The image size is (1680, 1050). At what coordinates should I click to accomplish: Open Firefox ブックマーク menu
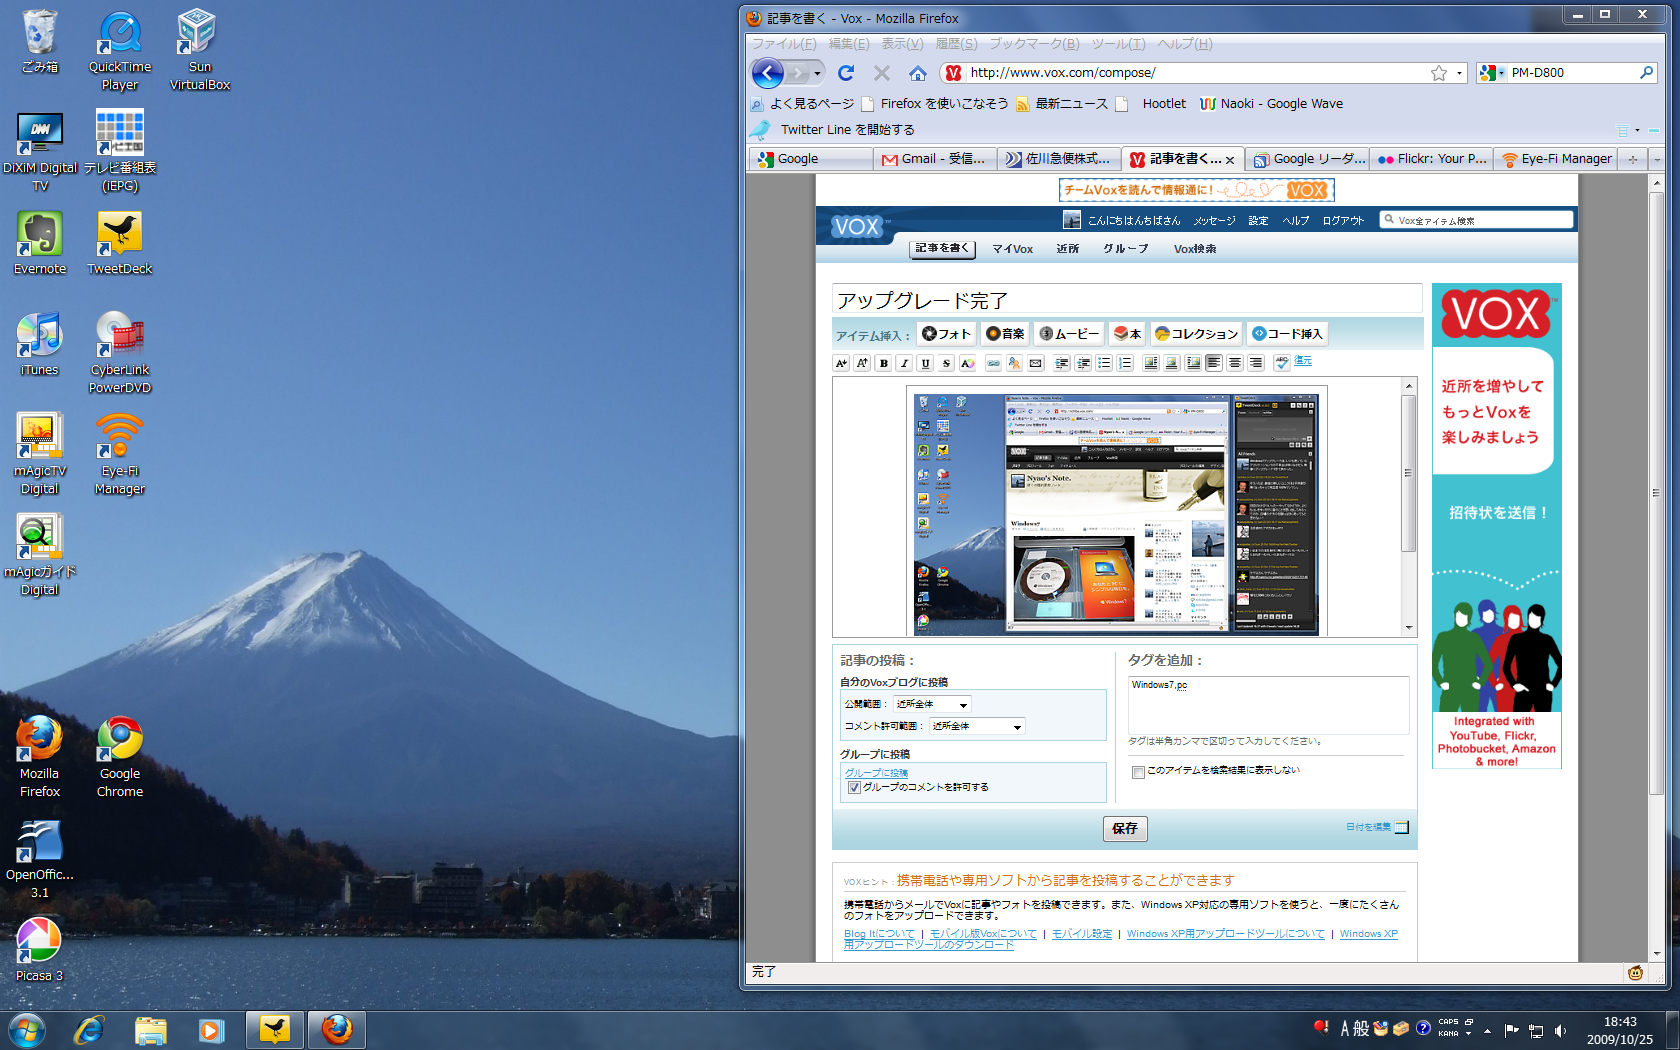pyautogui.click(x=1034, y=44)
